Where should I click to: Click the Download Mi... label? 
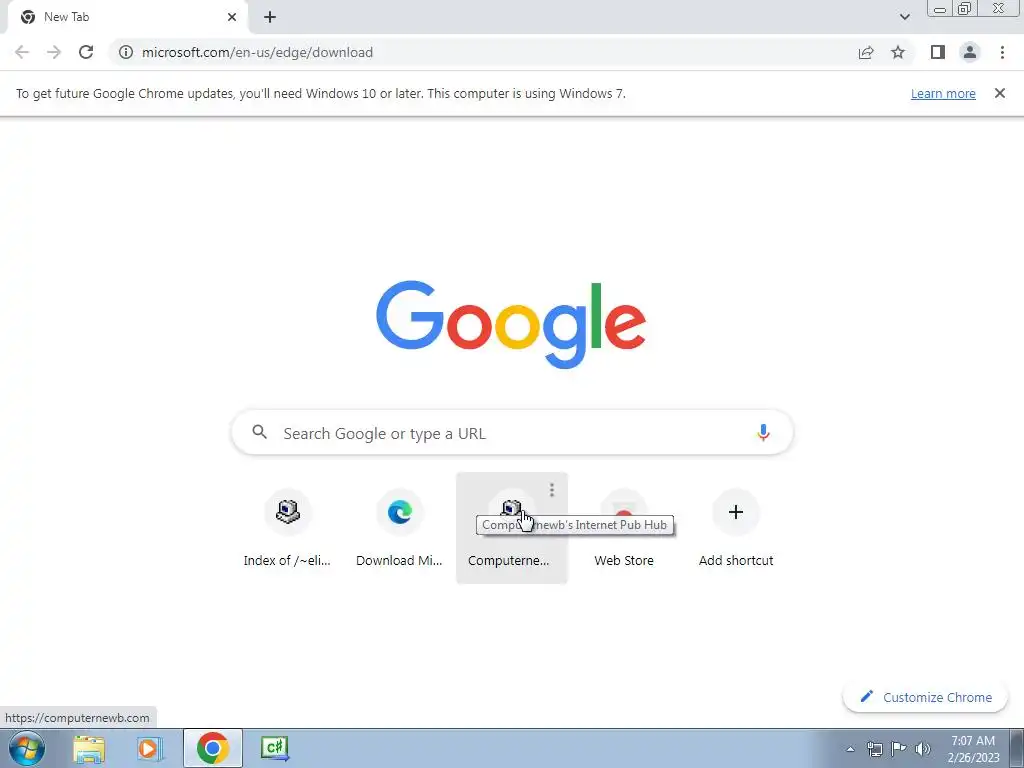pyautogui.click(x=399, y=560)
